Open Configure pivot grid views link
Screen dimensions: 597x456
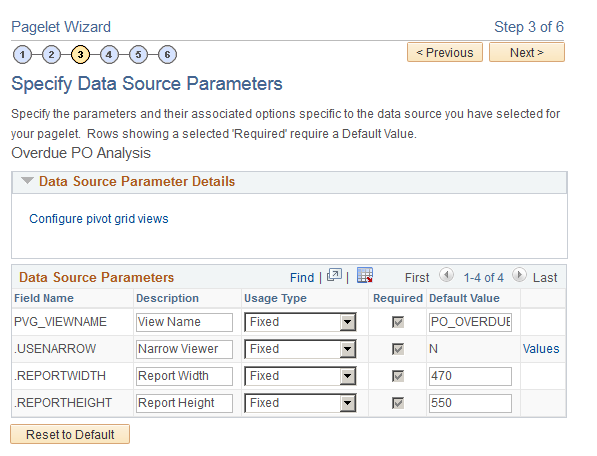pyautogui.click(x=99, y=219)
